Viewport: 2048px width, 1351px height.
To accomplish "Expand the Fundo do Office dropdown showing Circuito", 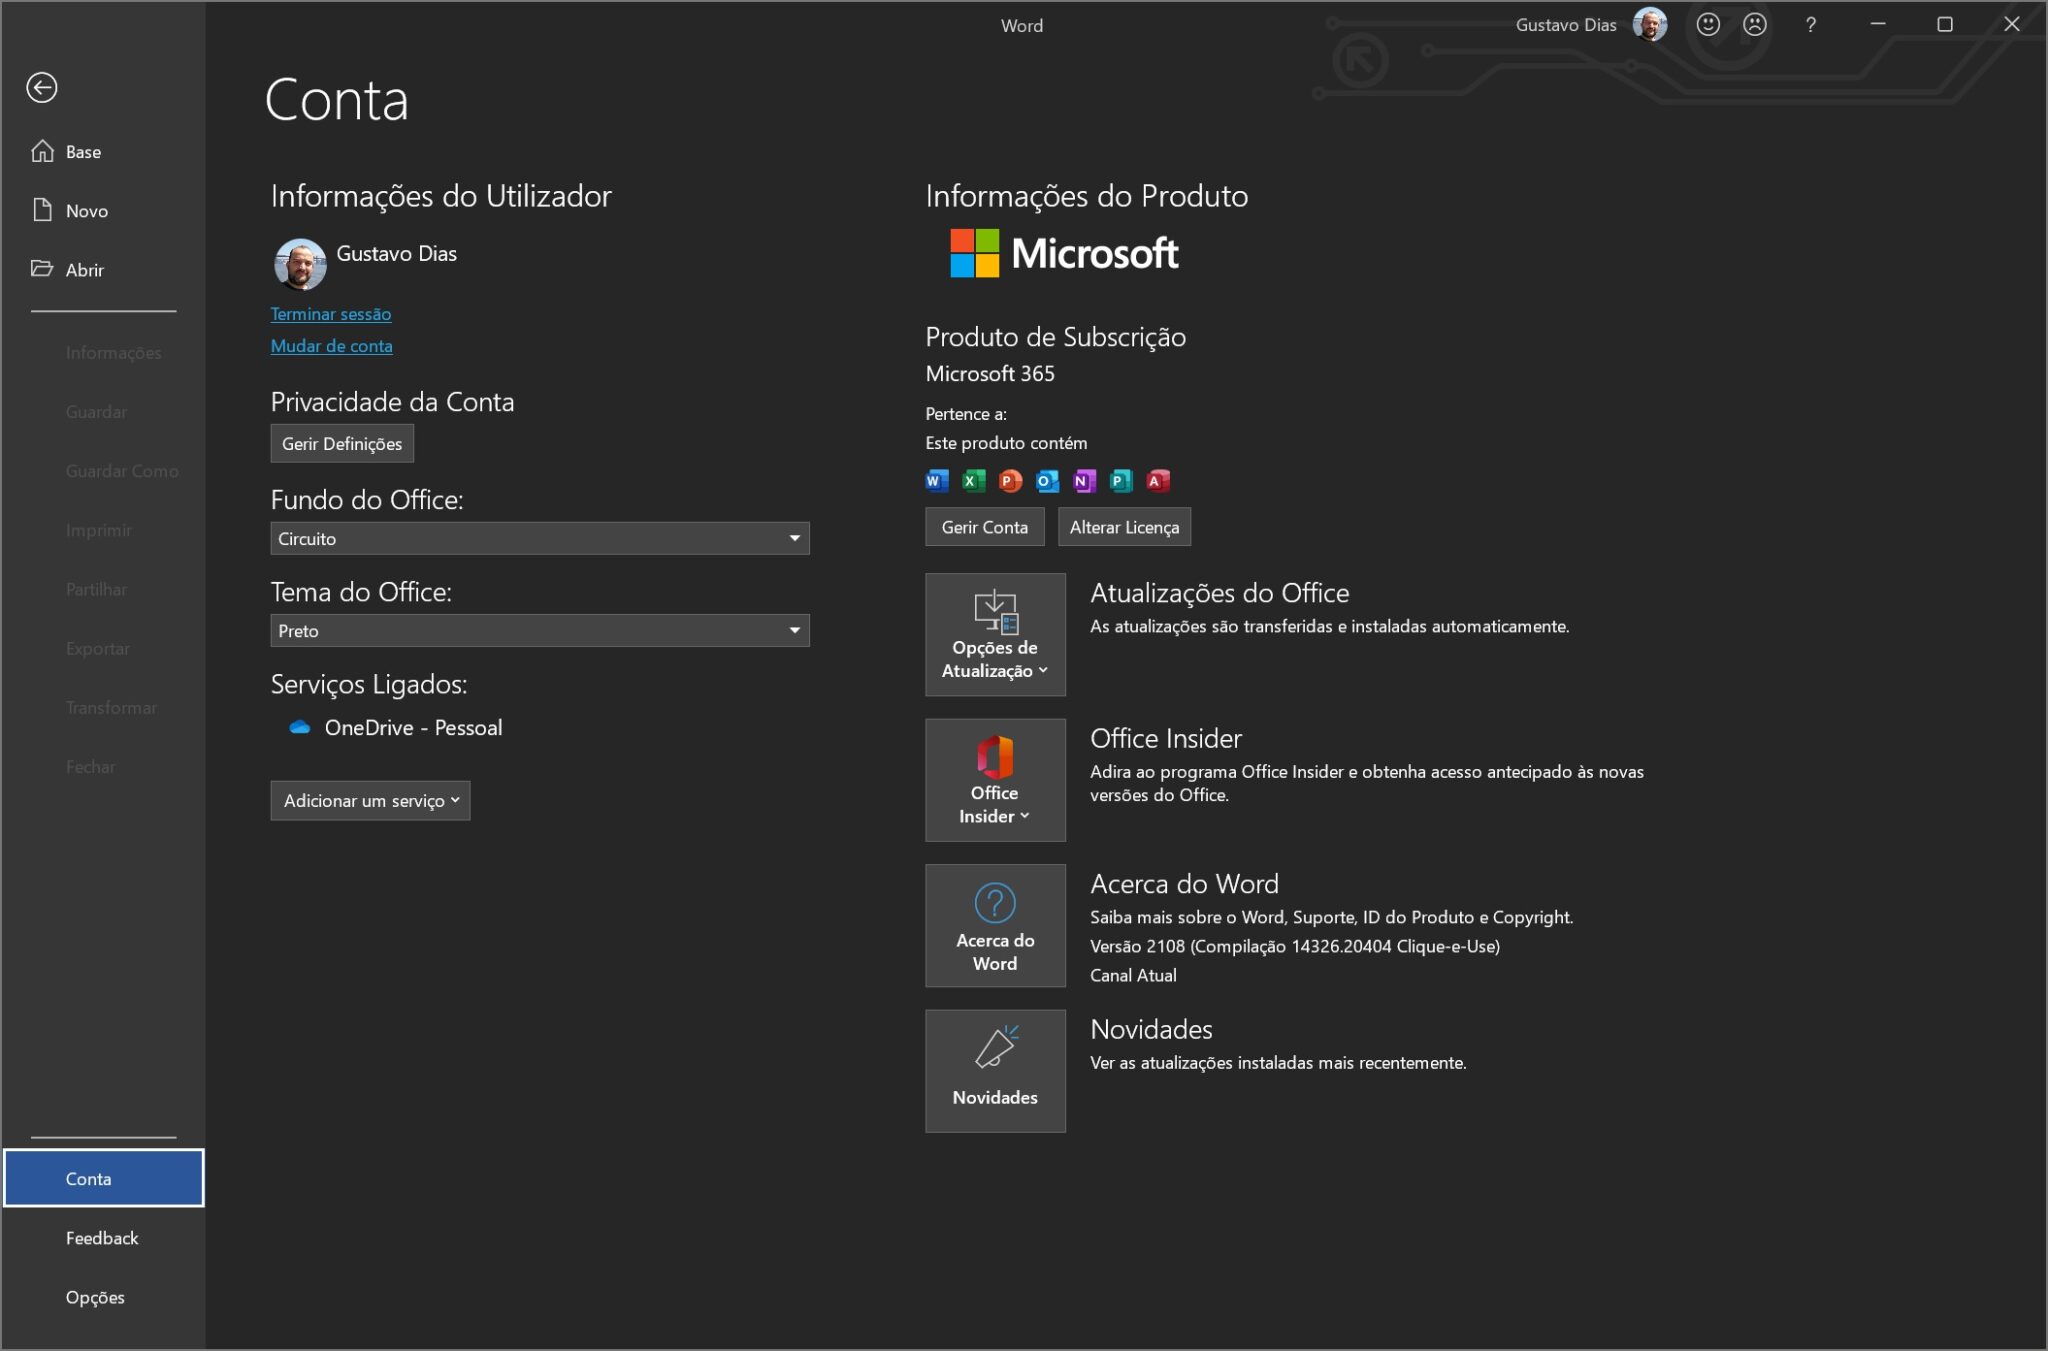I will pos(540,539).
